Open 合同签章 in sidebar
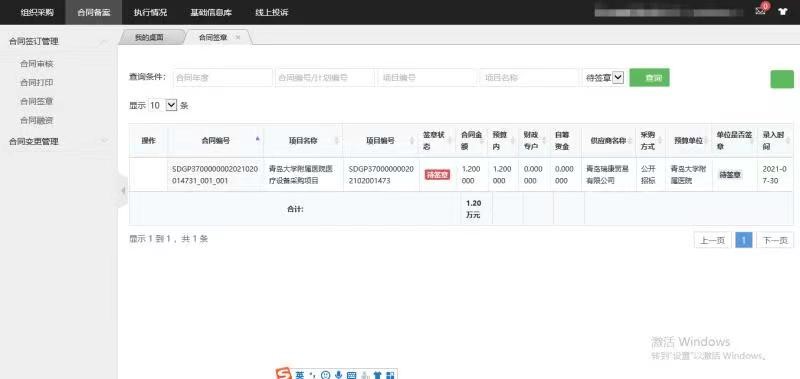Screen dimensions: 800x379 [x=37, y=102]
